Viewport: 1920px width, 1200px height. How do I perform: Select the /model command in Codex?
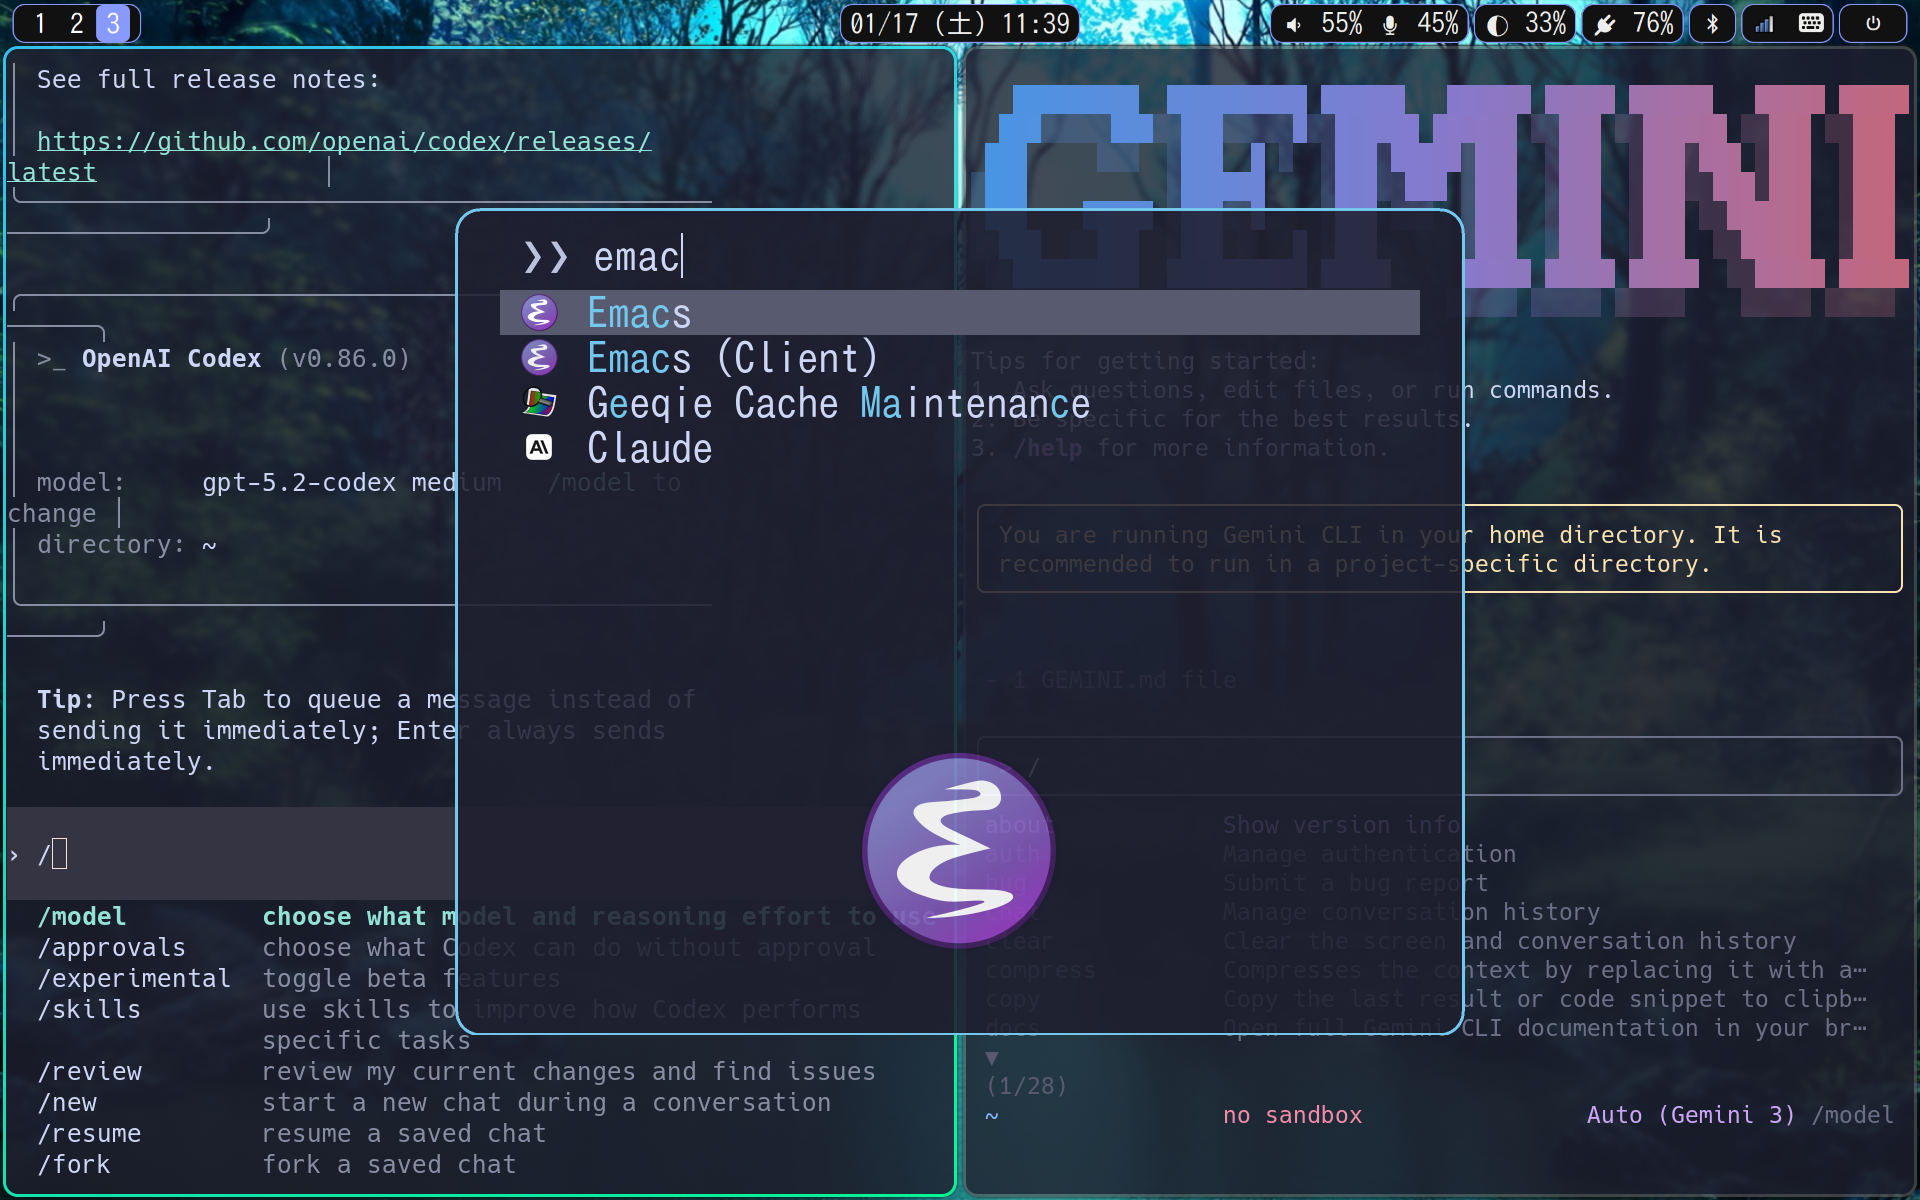(82, 916)
